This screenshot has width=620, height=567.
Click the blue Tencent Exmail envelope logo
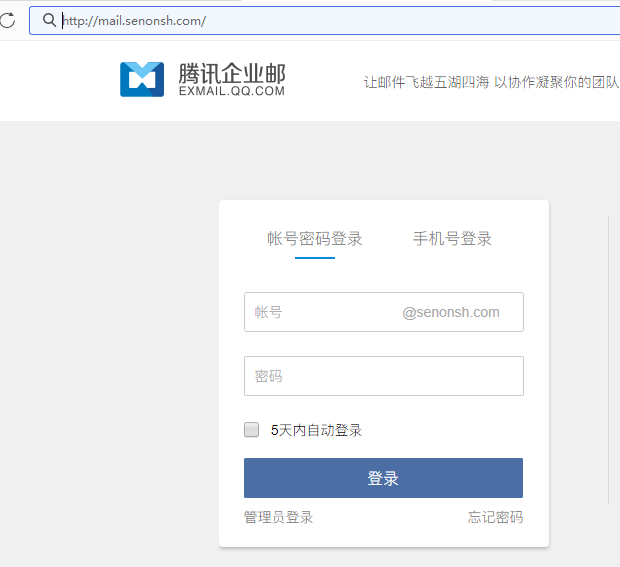click(x=142, y=79)
